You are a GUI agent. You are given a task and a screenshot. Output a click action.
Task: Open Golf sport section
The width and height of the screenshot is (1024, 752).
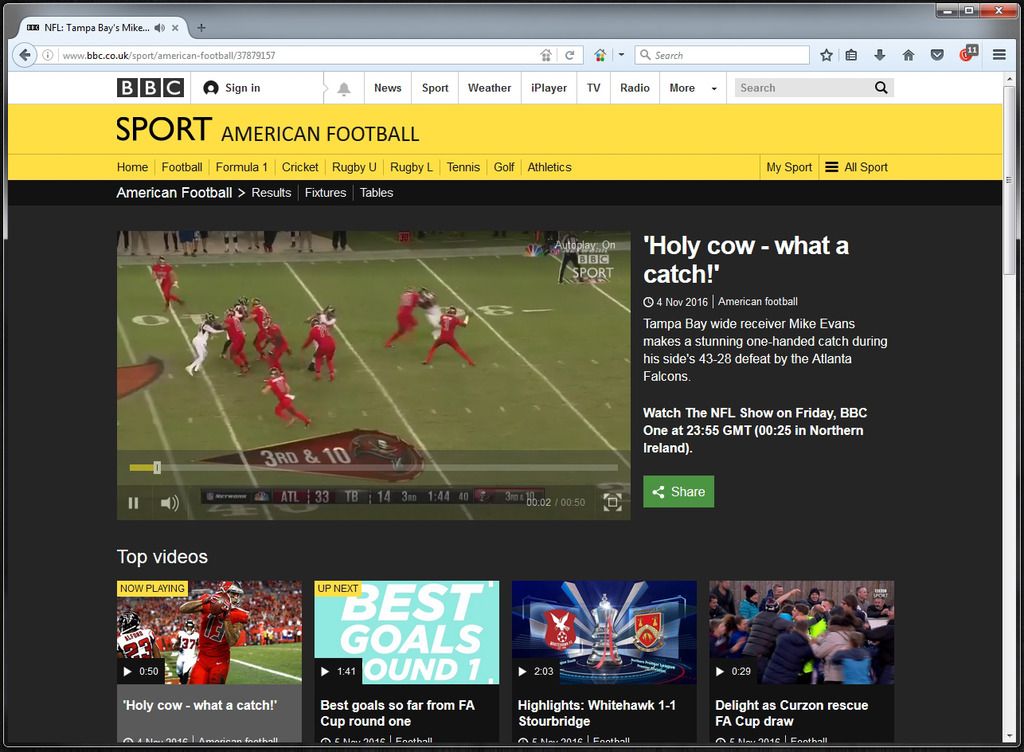[504, 167]
